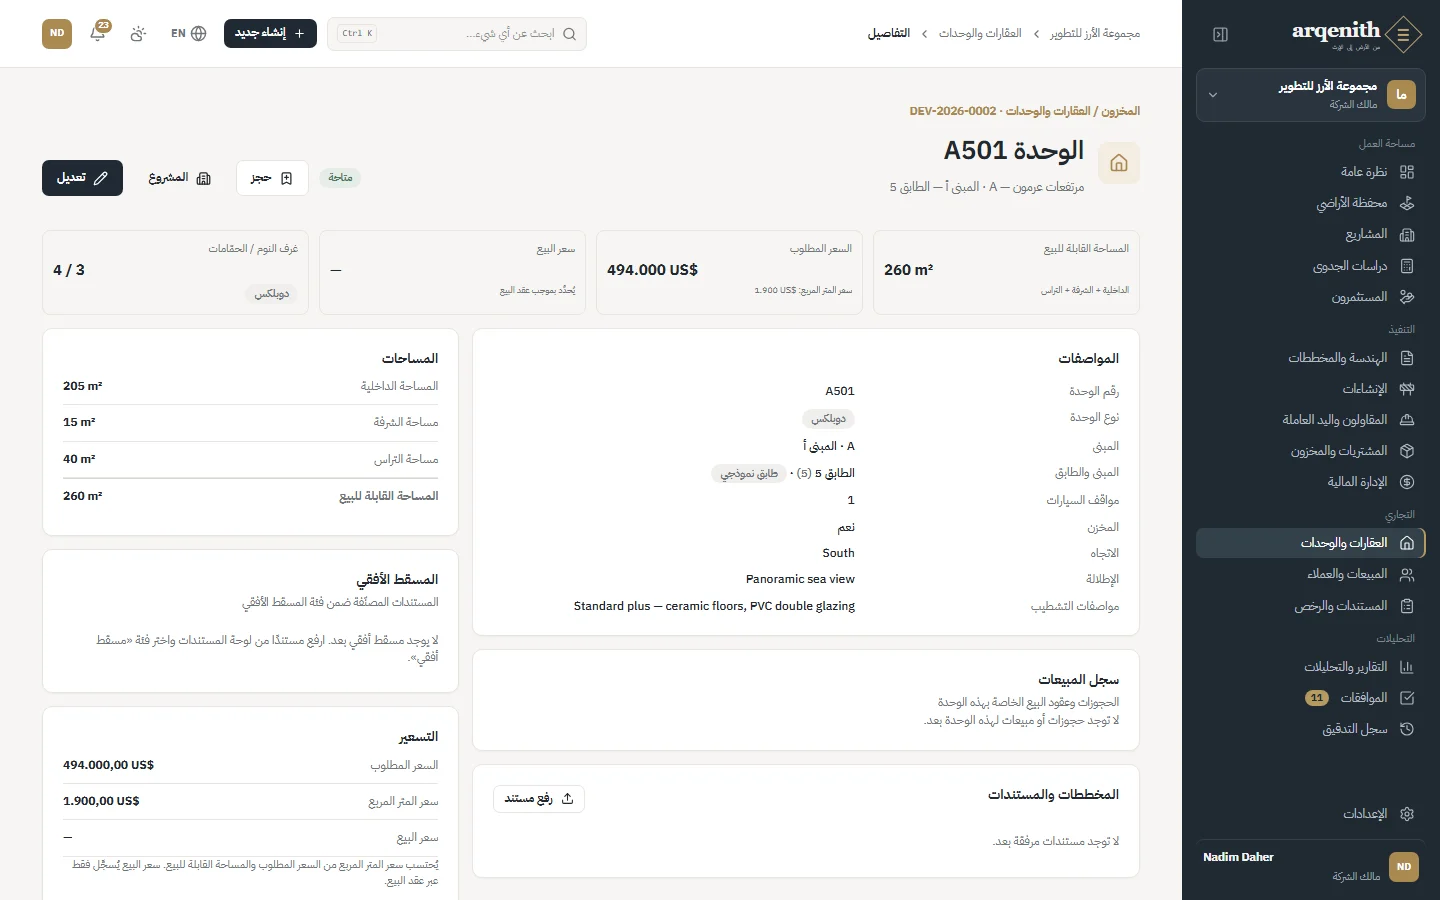Click the تعديل edit button
Screen dimensions: 1440x900
point(82,178)
